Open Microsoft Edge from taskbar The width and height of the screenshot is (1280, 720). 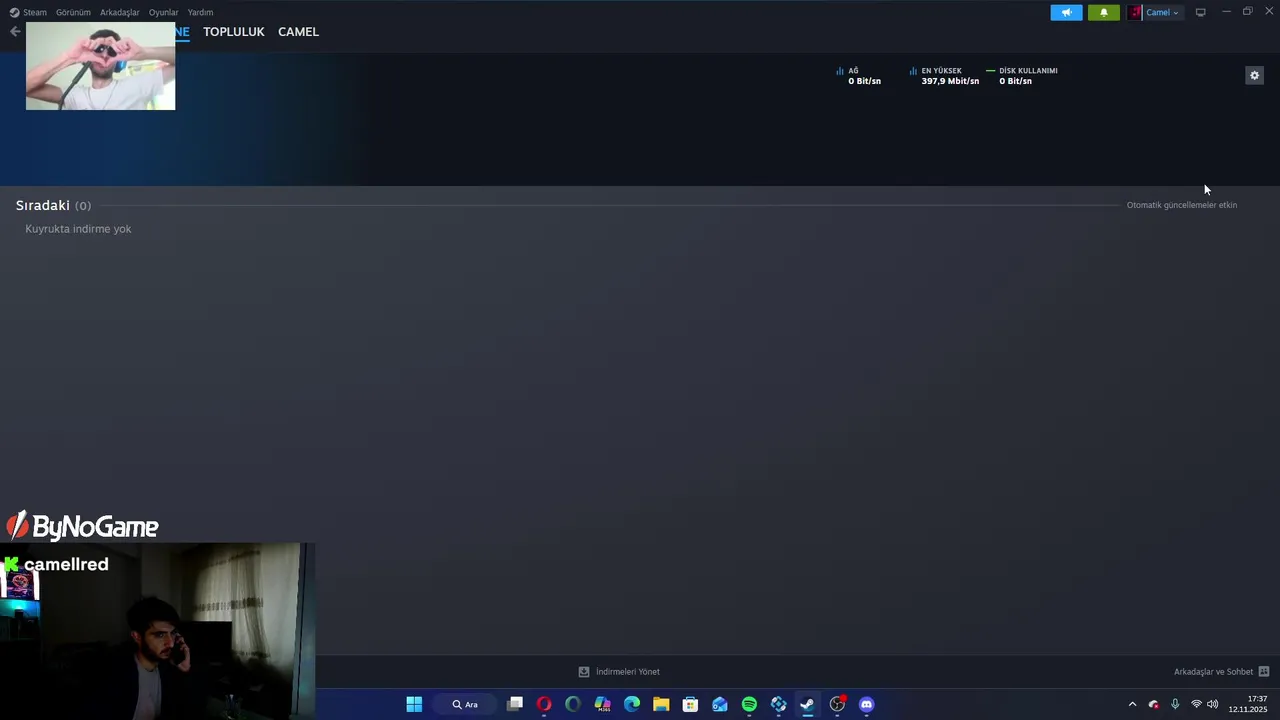[x=632, y=704]
